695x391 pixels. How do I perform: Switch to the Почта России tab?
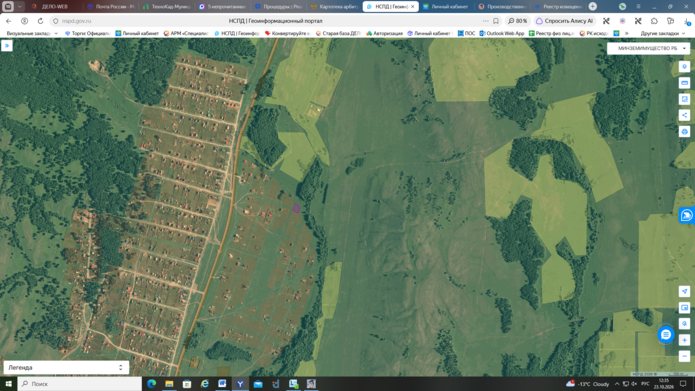[x=110, y=7]
